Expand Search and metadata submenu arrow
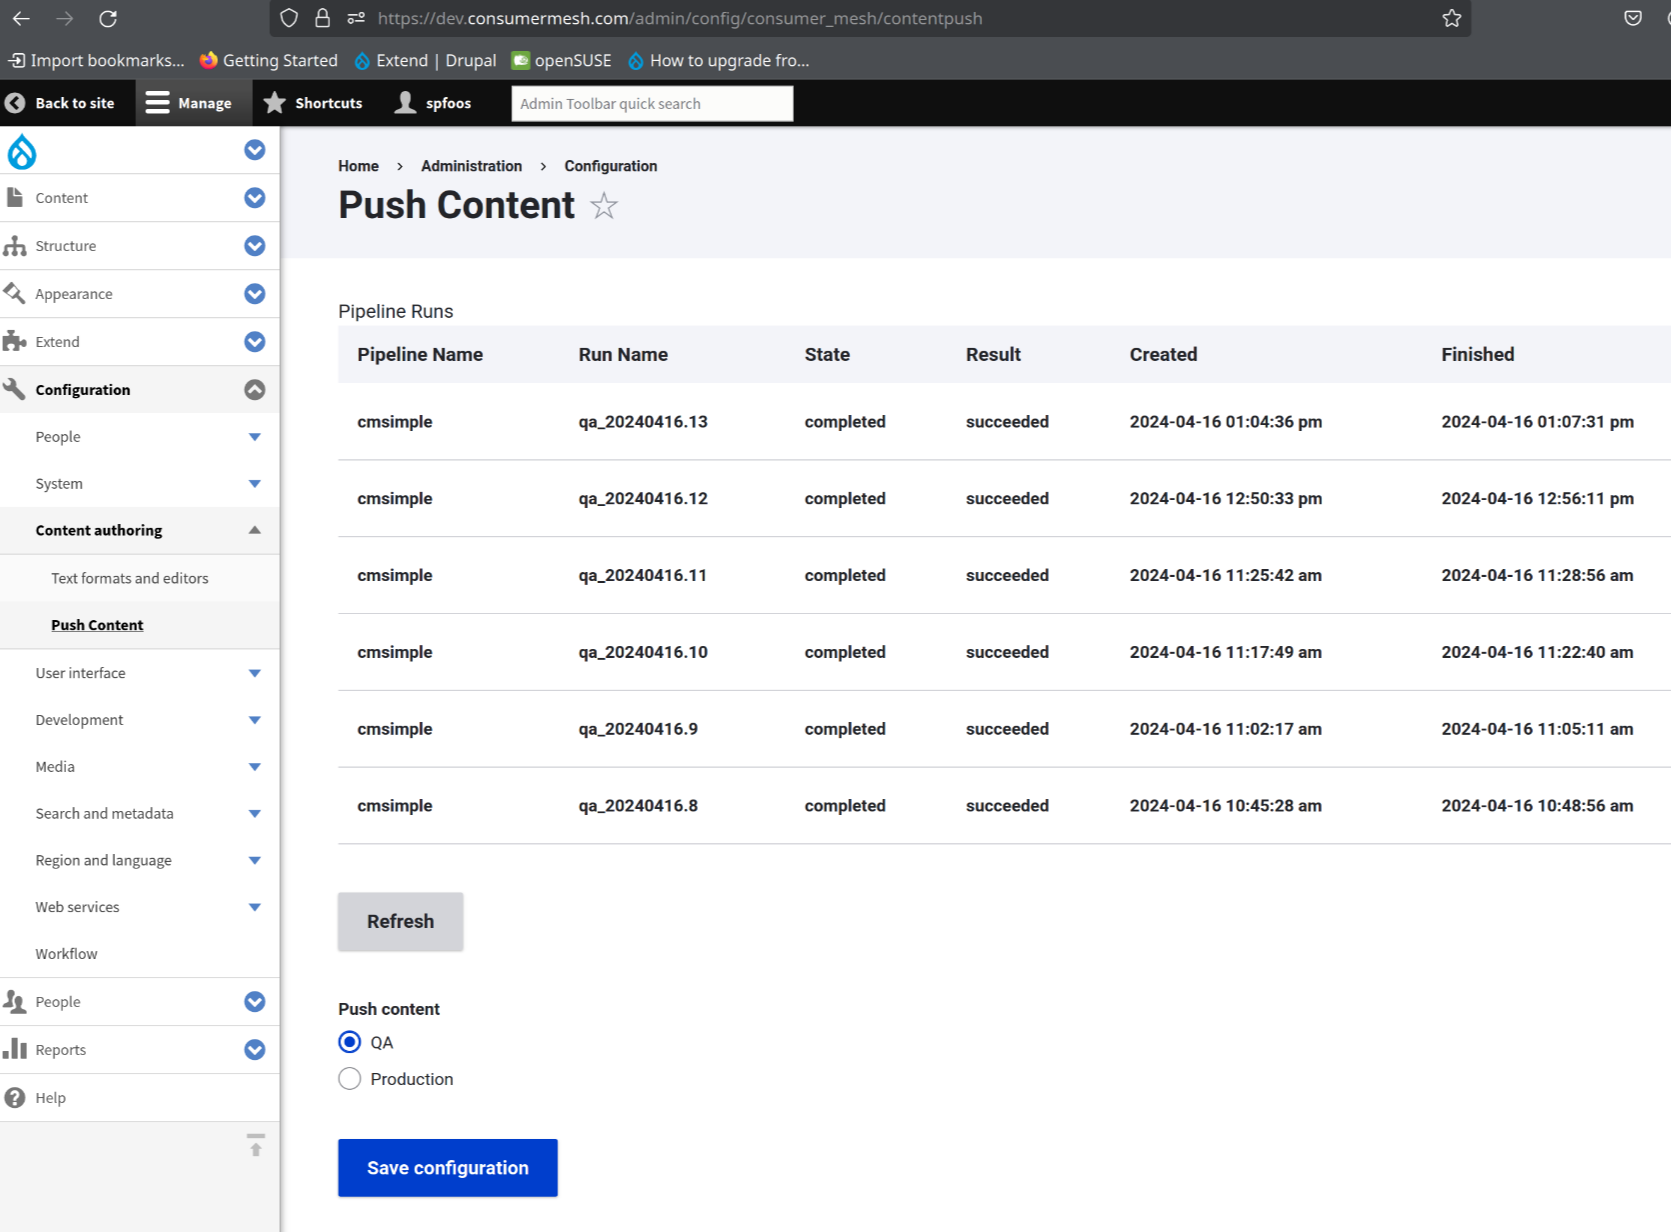1671x1232 pixels. (255, 814)
